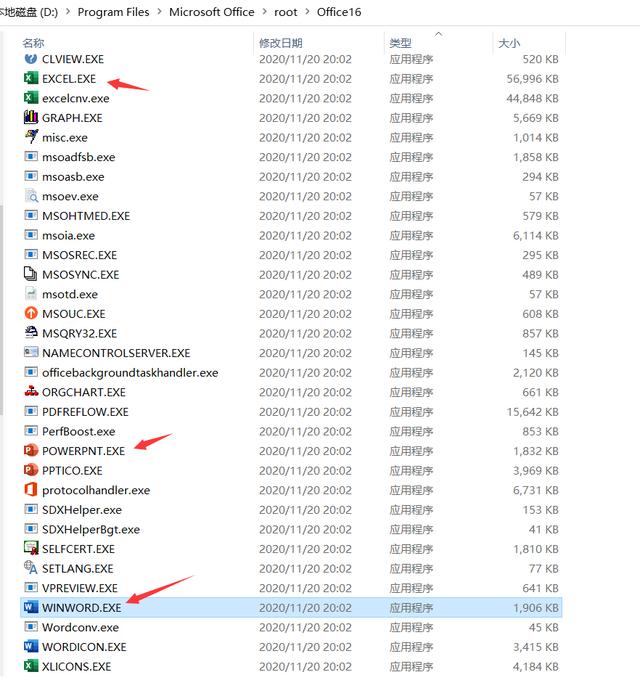Expand chevron after Microsoft Office in path
Image resolution: width=640 pixels, height=680 pixels.
click(264, 12)
